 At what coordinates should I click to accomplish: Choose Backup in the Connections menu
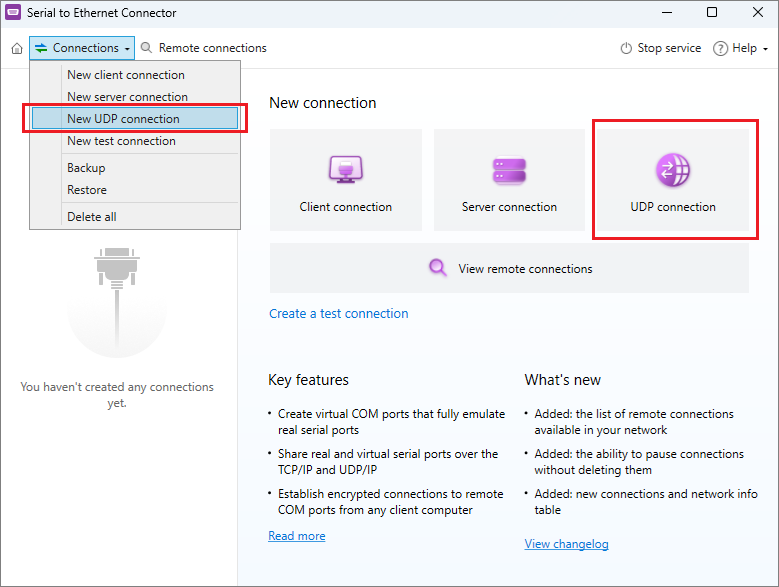click(135, 168)
